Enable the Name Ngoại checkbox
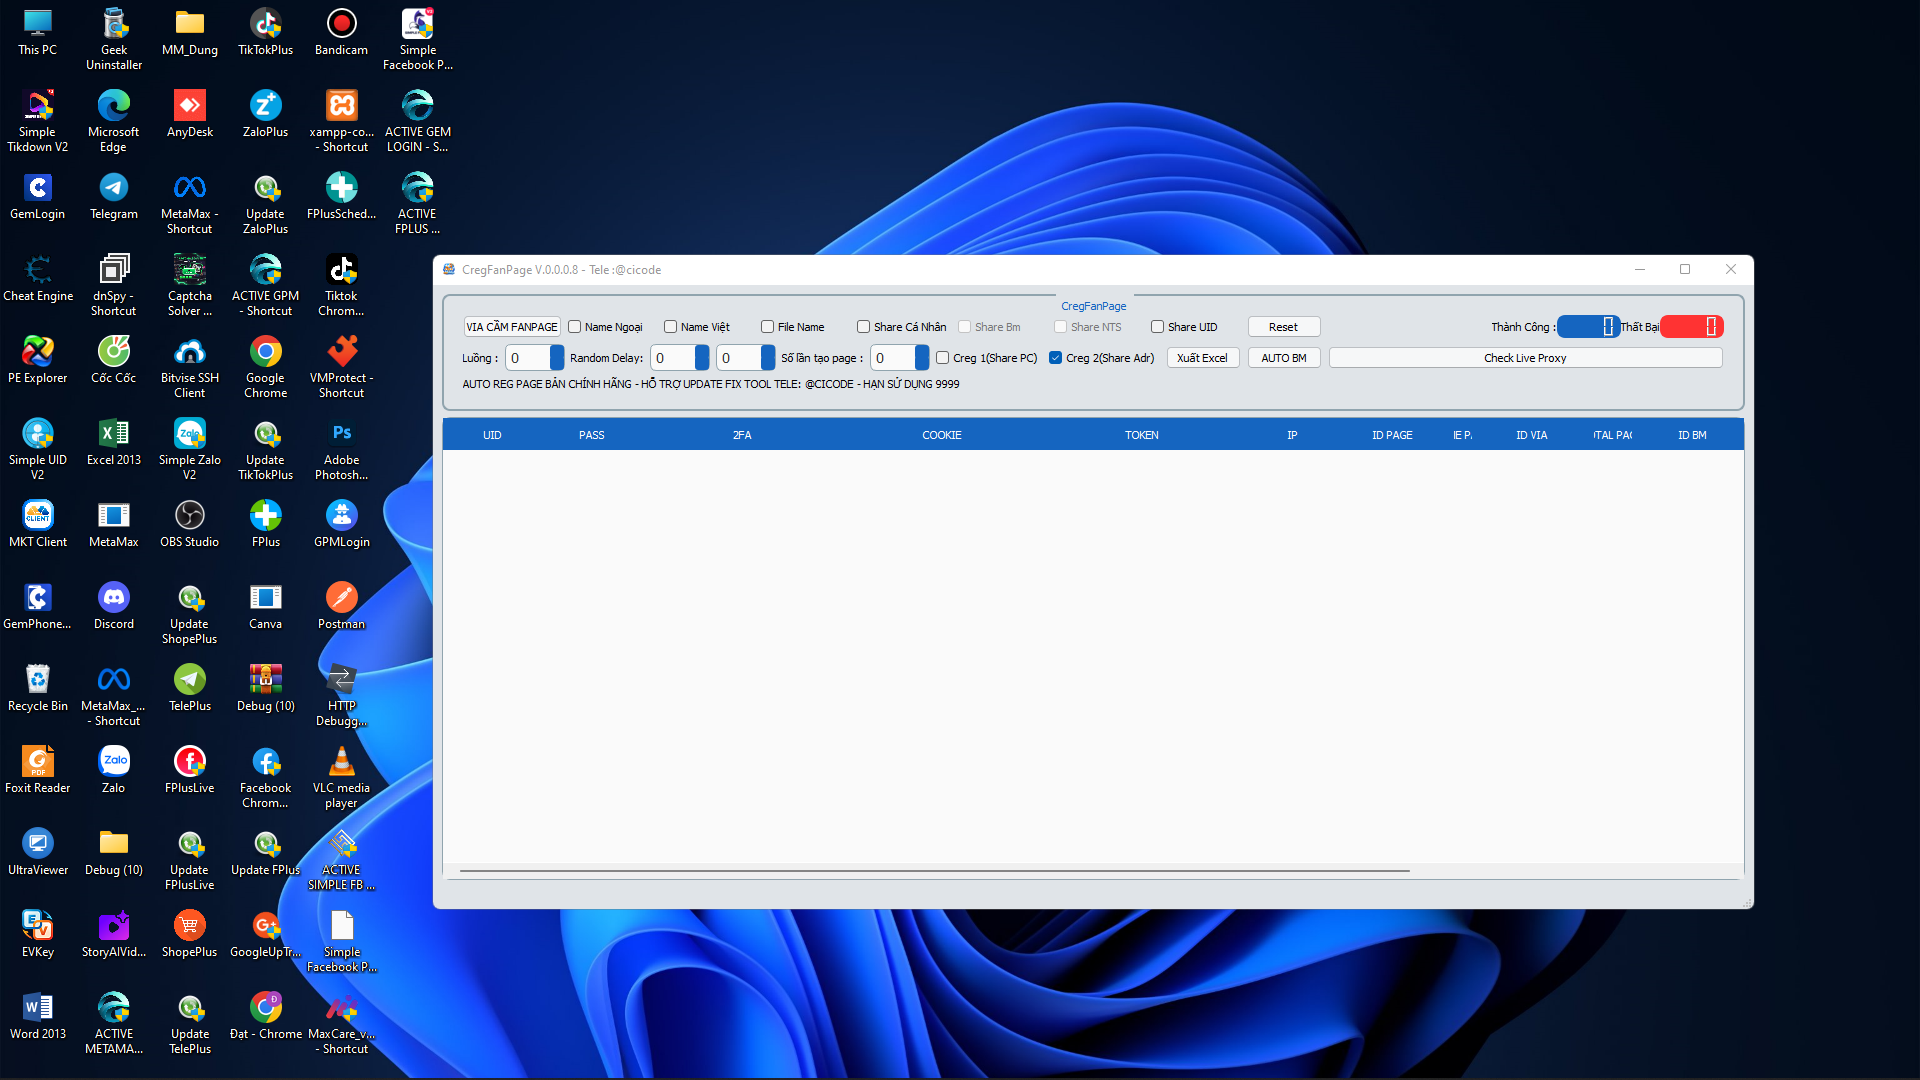The image size is (1920, 1080). [575, 327]
